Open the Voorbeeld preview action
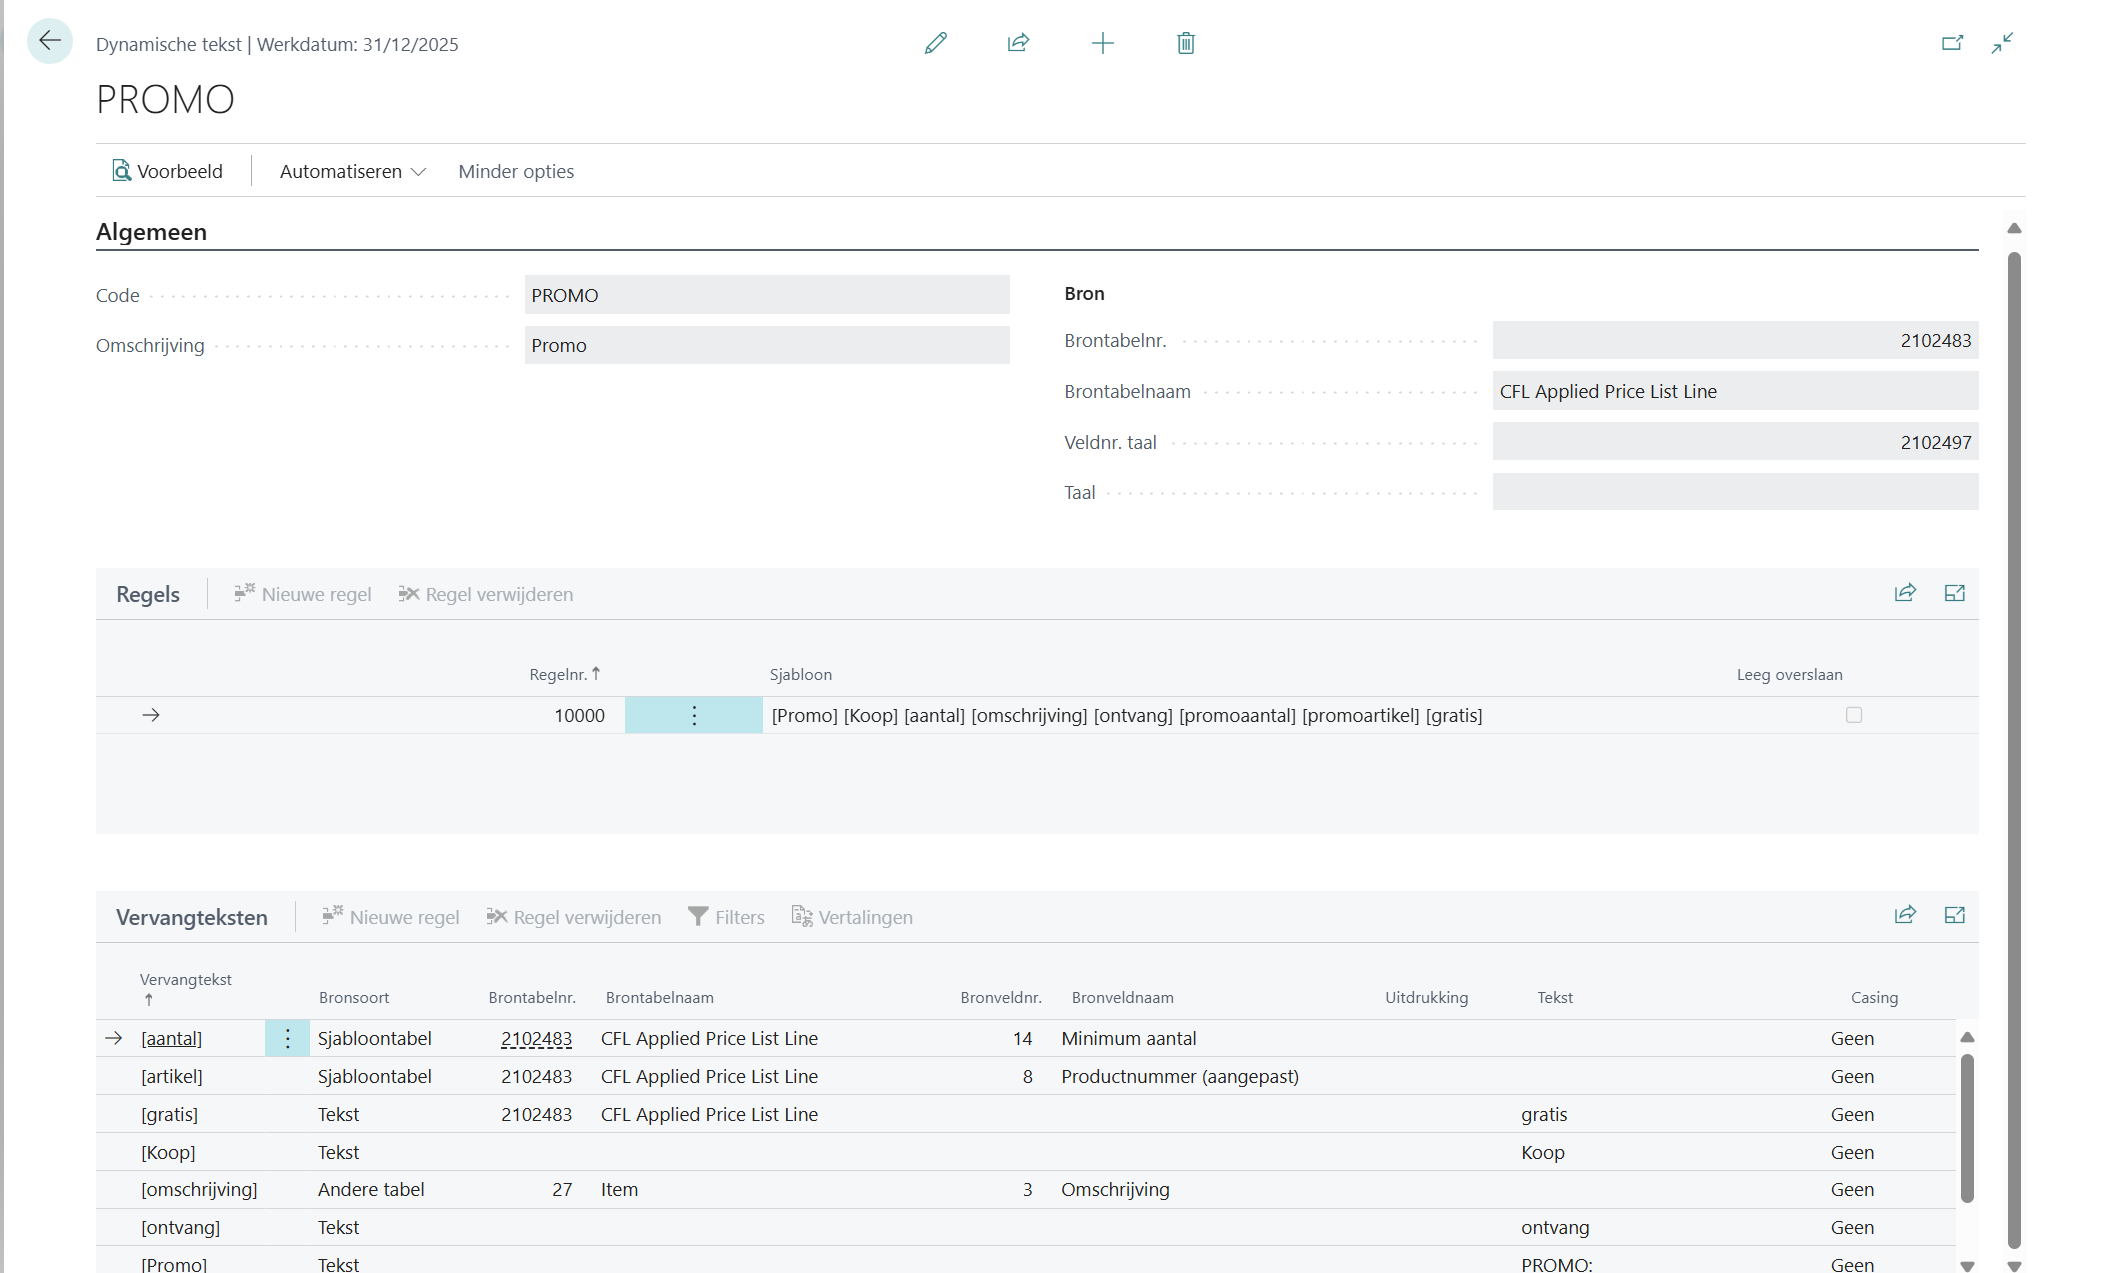 click(x=167, y=171)
